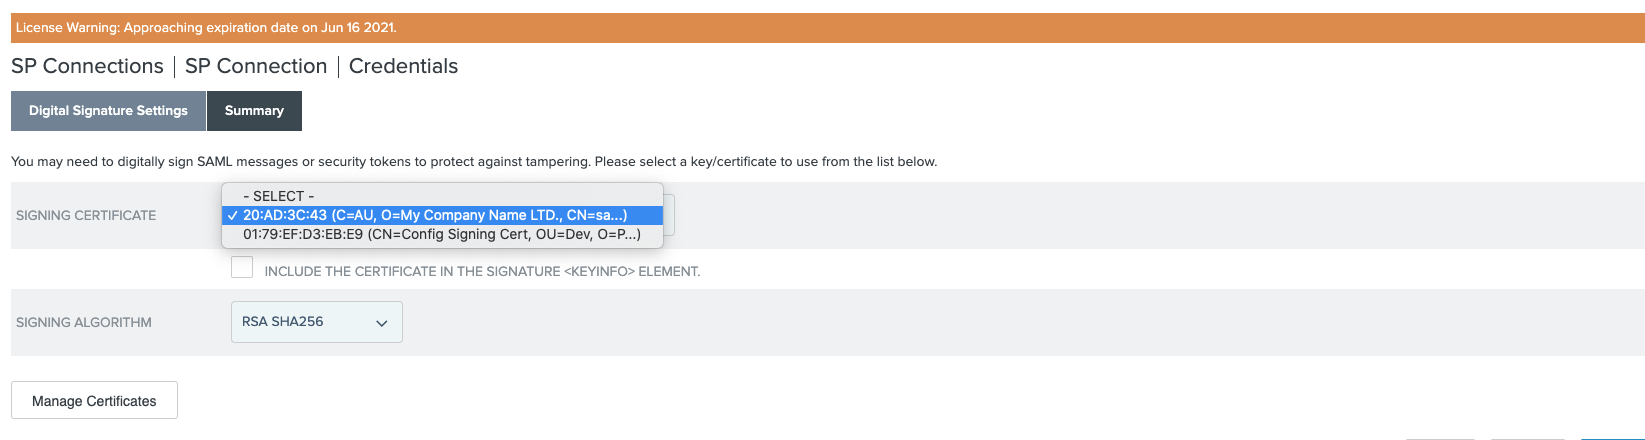Switch to the Digital Signature Settings tab

point(108,111)
